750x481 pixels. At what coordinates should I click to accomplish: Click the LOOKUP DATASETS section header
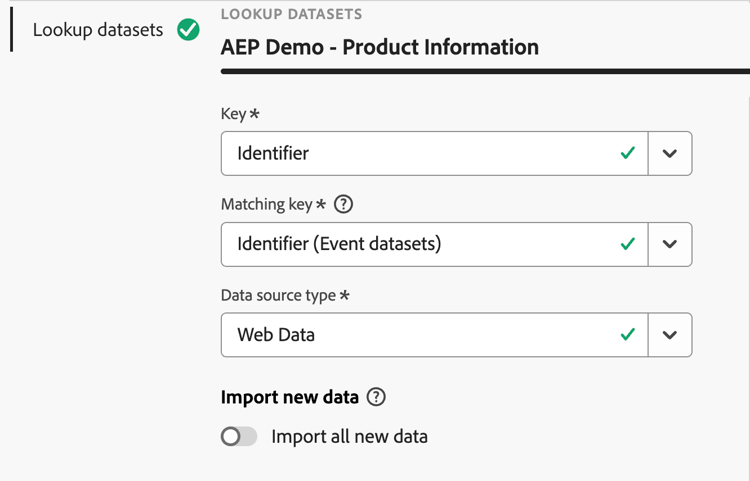coord(291,15)
